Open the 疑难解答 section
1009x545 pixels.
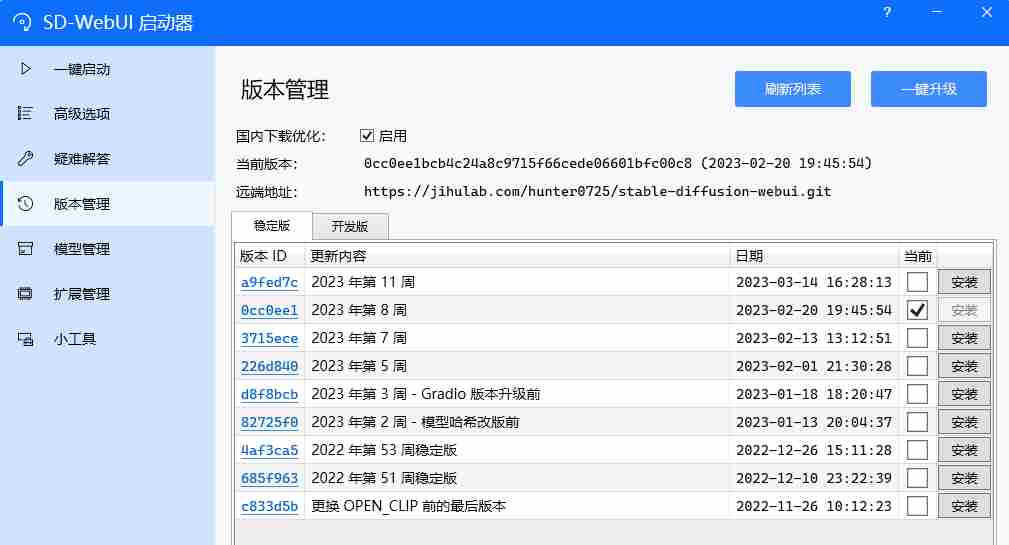pyautogui.click(x=108, y=158)
